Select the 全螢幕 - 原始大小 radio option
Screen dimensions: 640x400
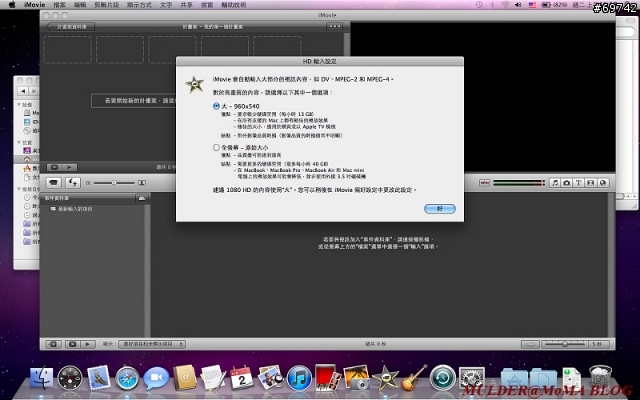pos(216,147)
